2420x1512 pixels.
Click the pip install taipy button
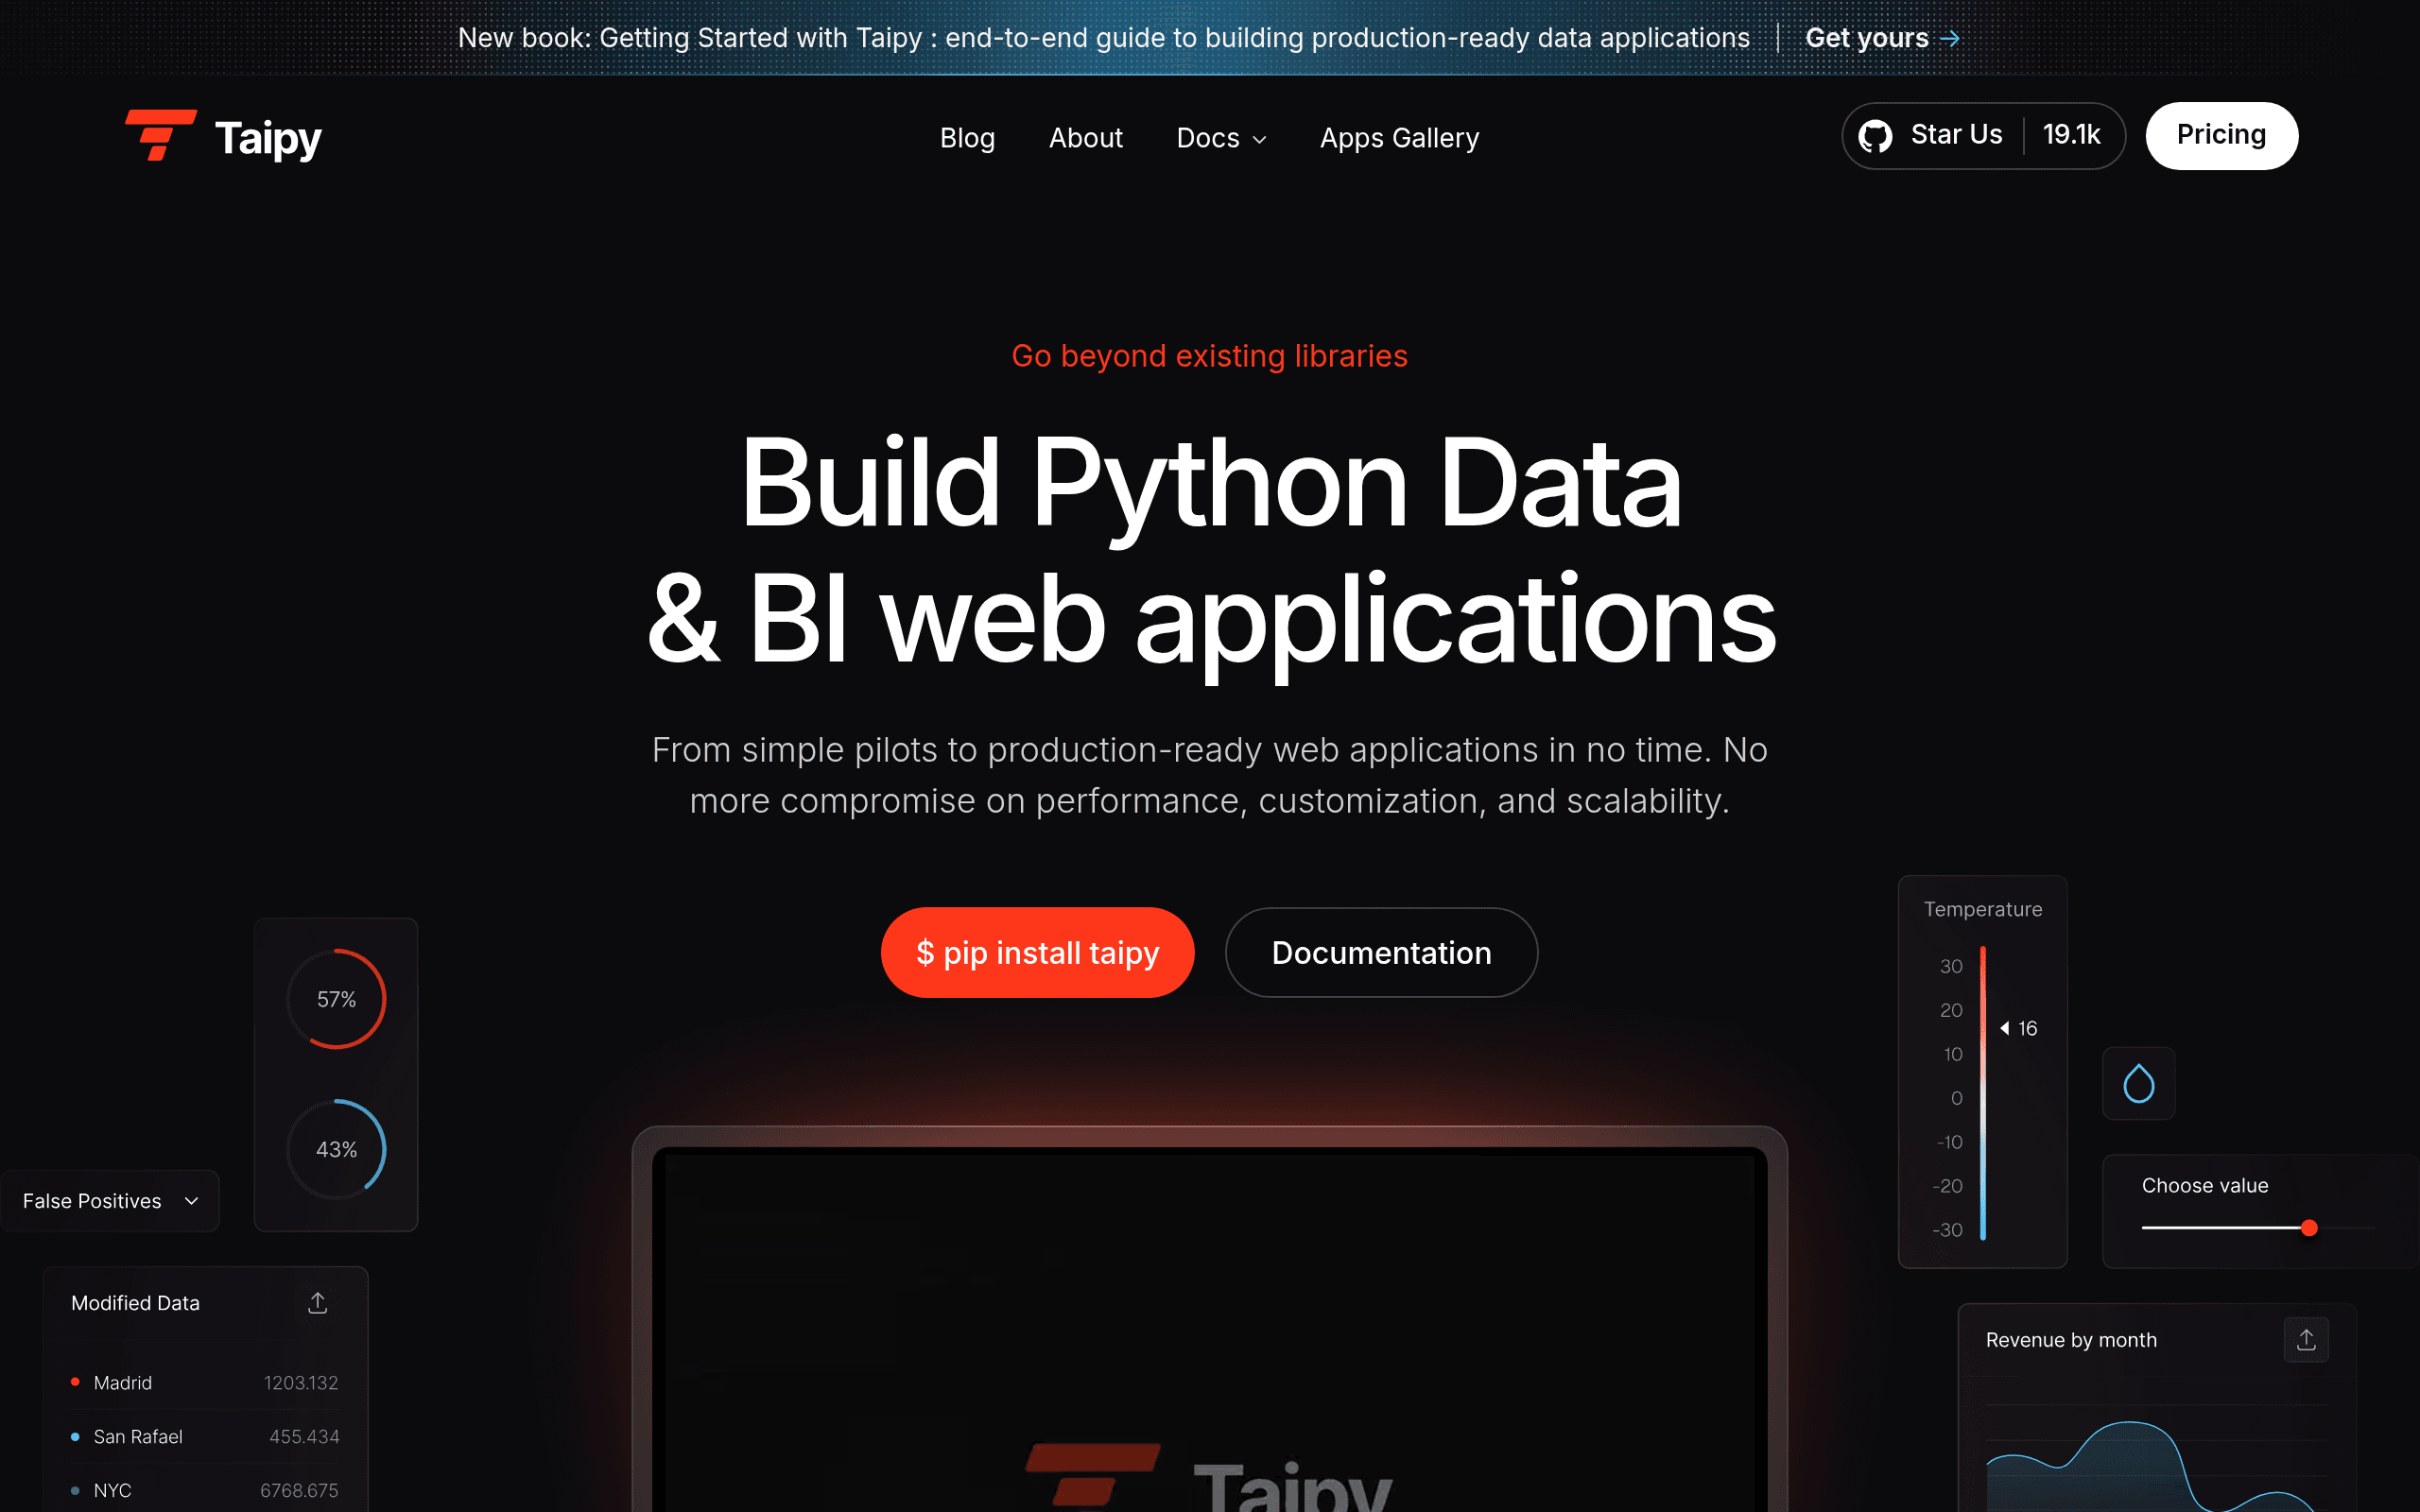click(1037, 952)
